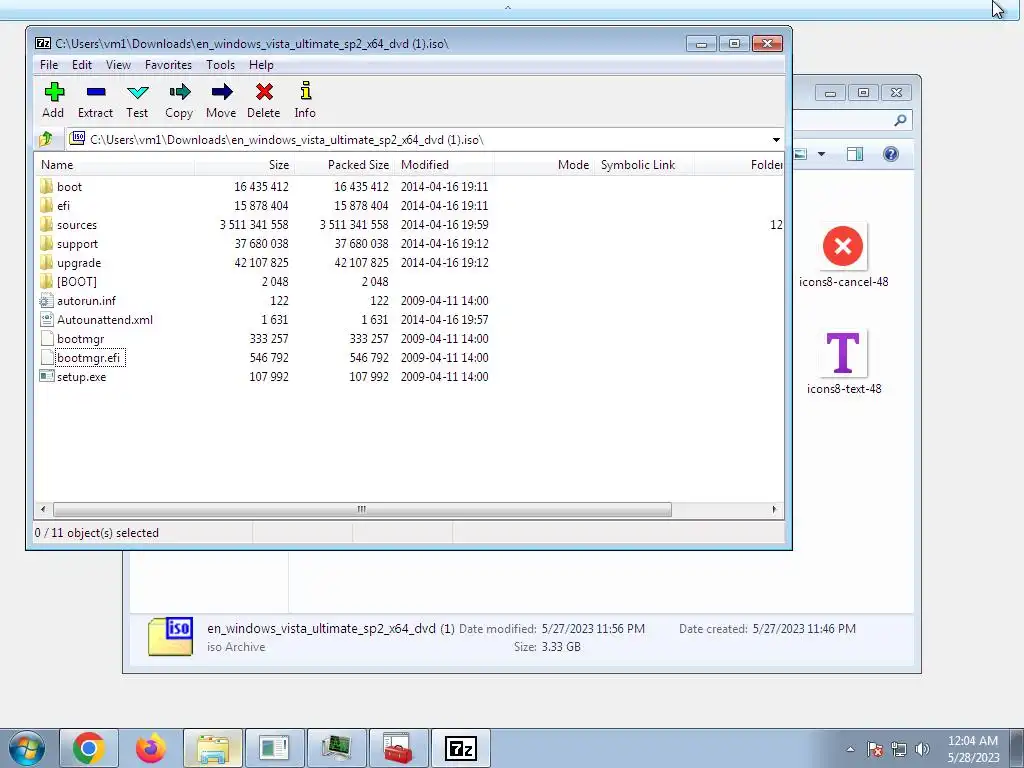Image resolution: width=1024 pixels, height=768 pixels.
Task: Open Firefox from taskbar
Action: (x=151, y=748)
